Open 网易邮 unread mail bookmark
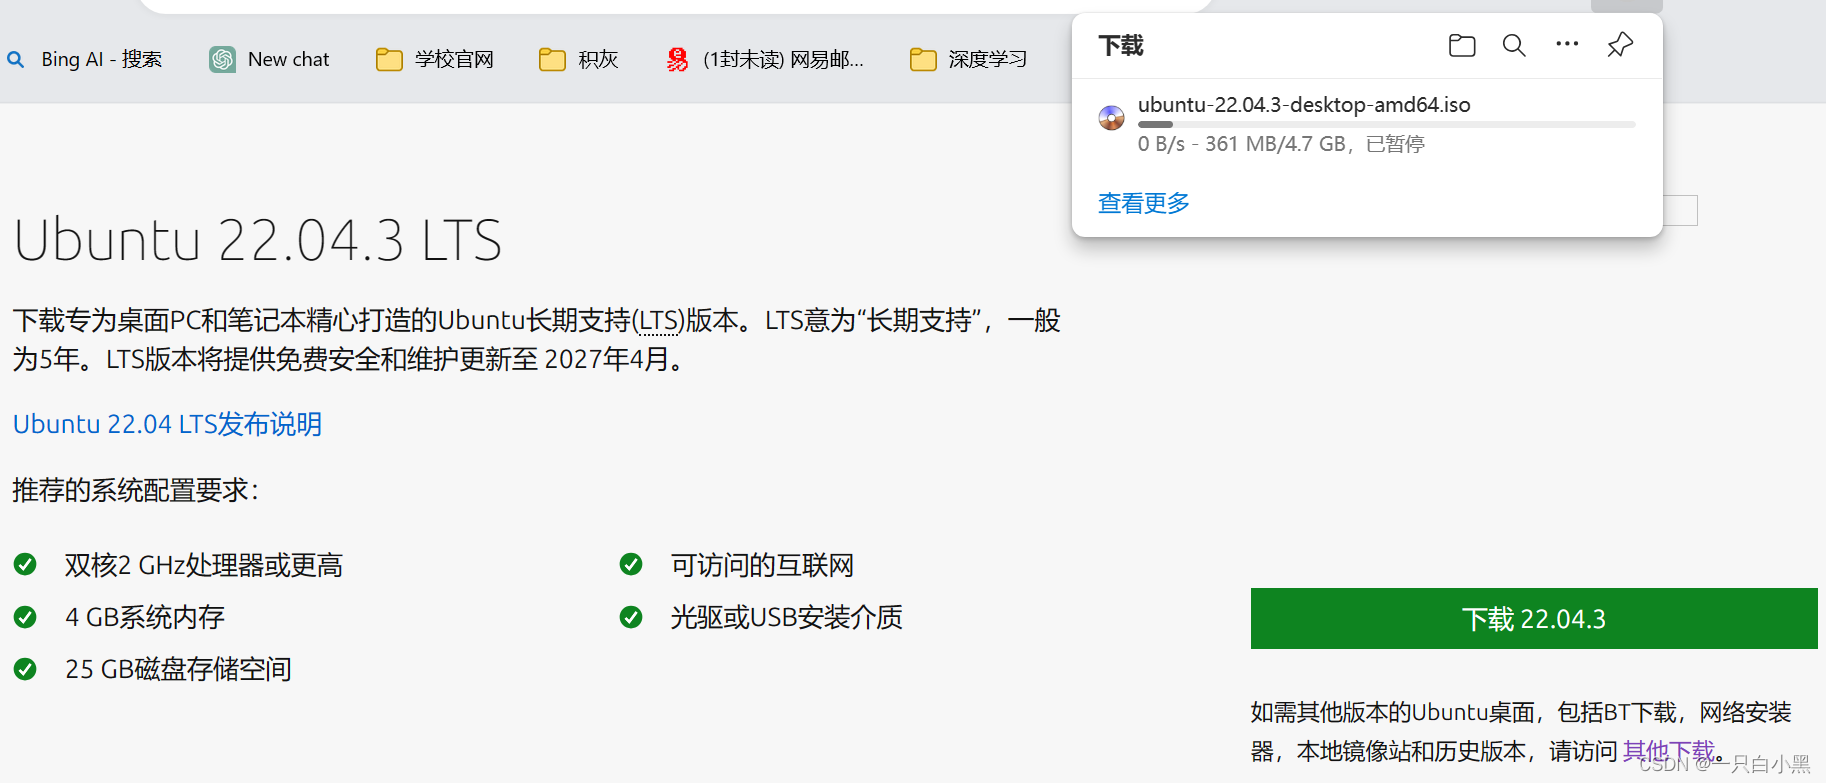 [765, 60]
